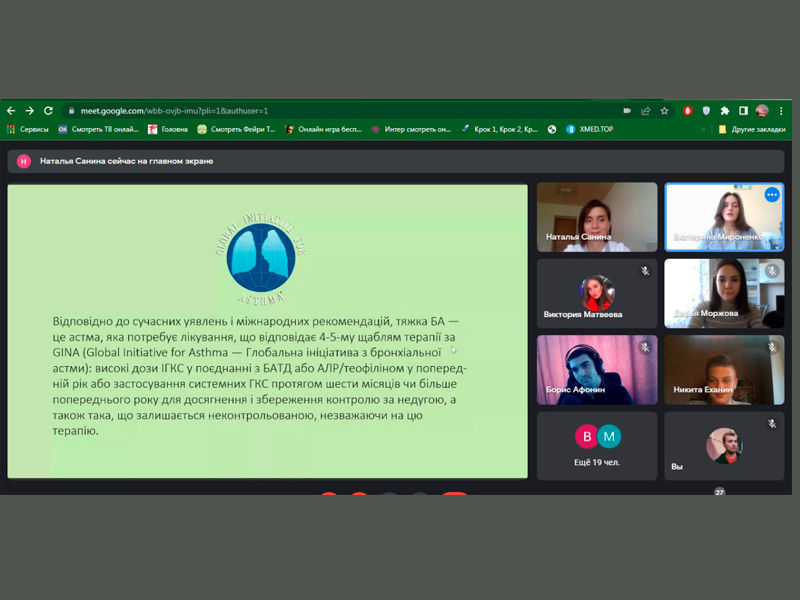Open options on Екатерина Мироненко's tile
800x600 pixels.
click(x=772, y=195)
